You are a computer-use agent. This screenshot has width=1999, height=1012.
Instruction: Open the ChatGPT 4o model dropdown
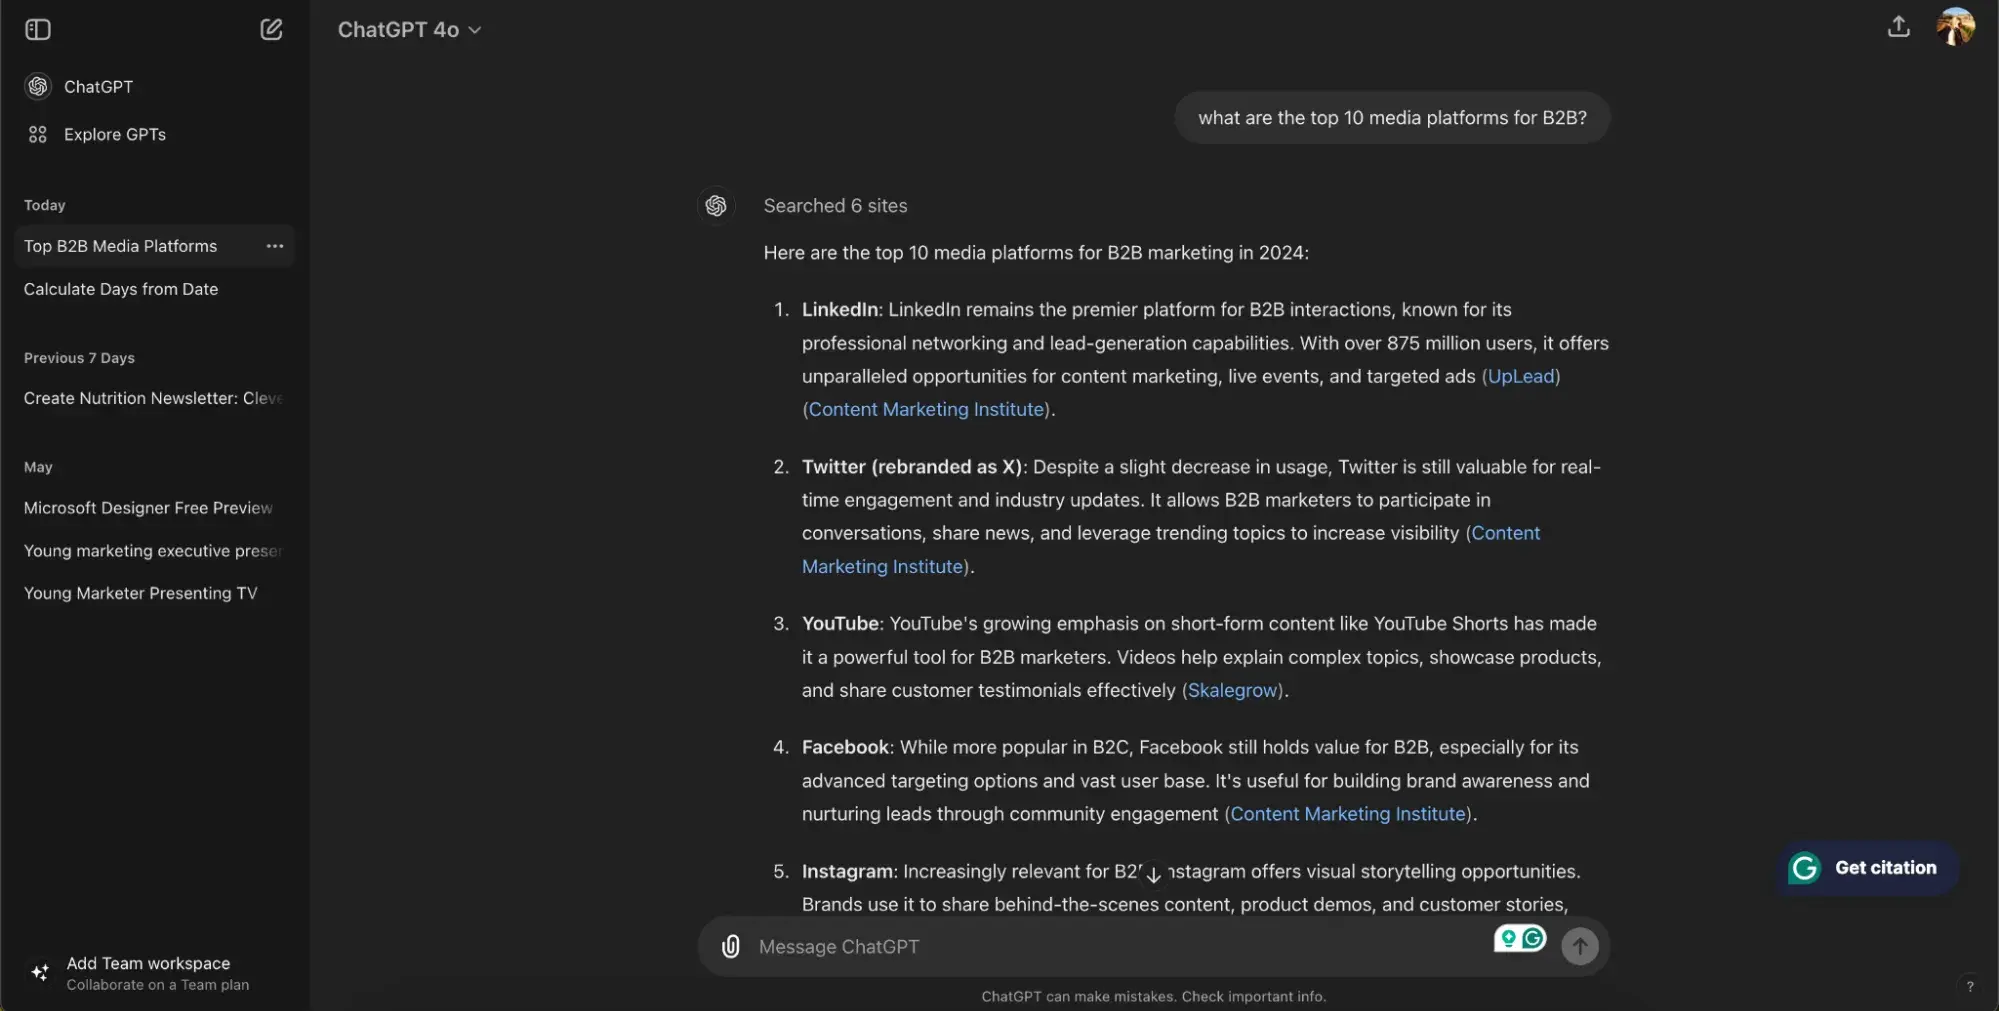point(409,30)
